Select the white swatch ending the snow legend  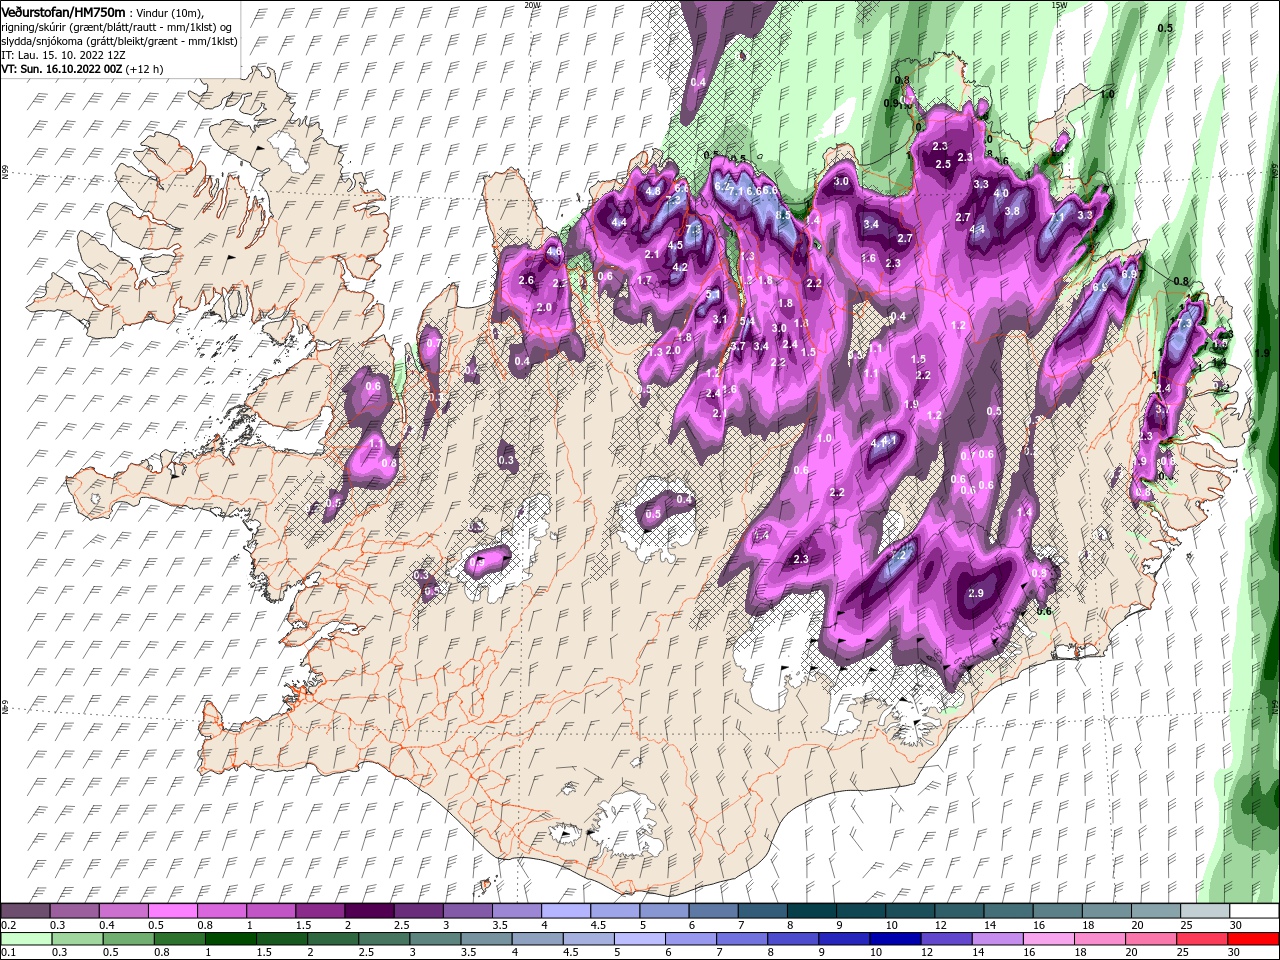pos(1254,911)
